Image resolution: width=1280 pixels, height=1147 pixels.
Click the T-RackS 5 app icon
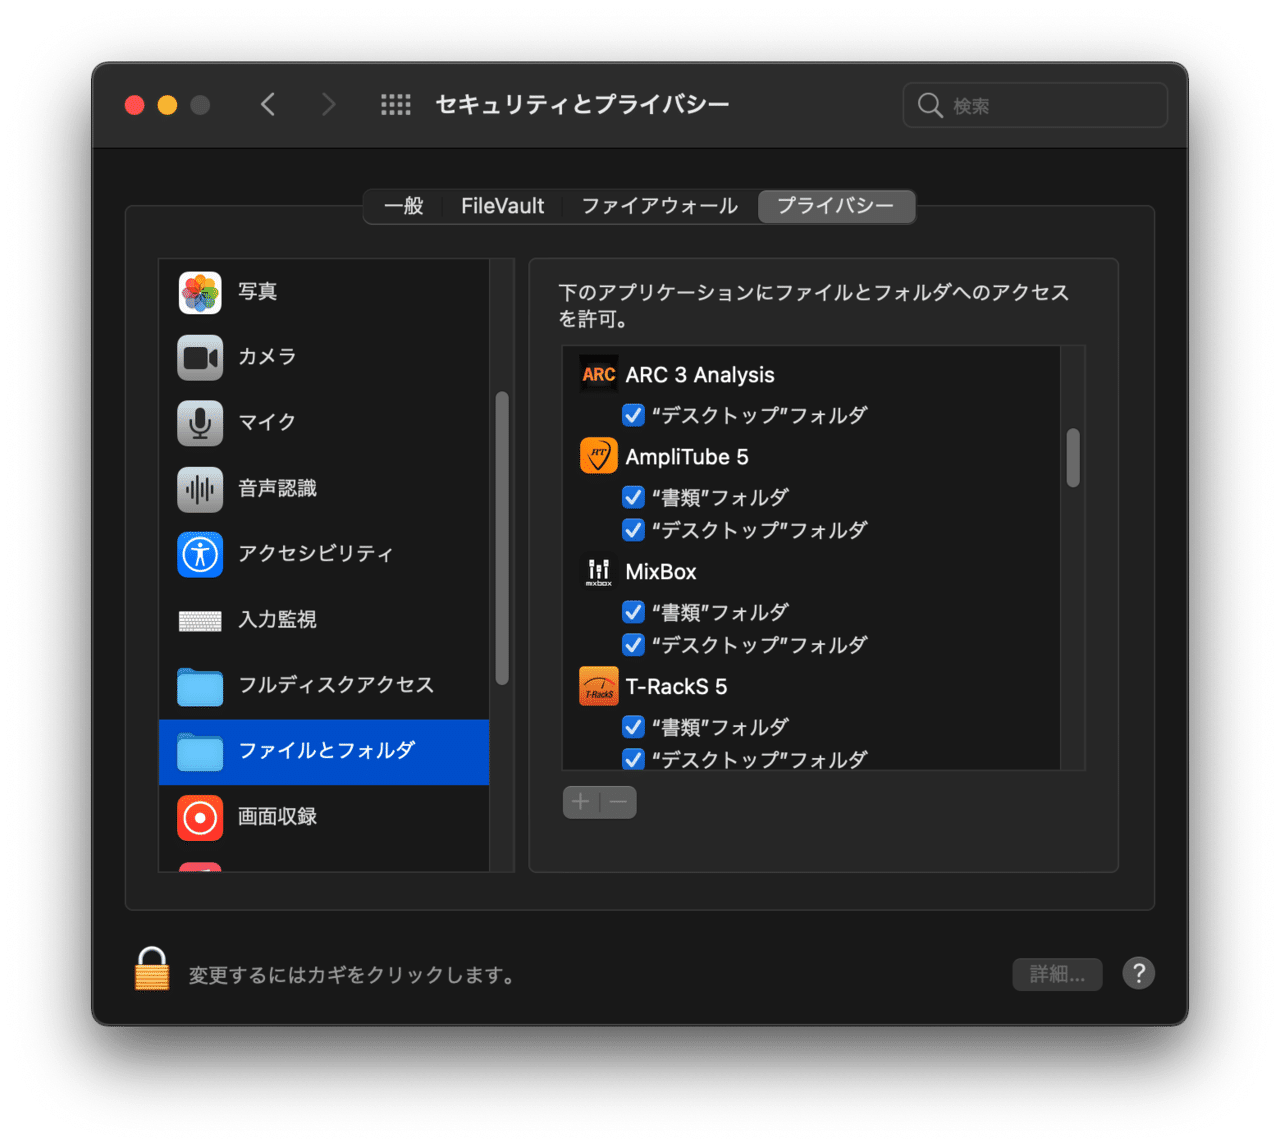click(598, 686)
